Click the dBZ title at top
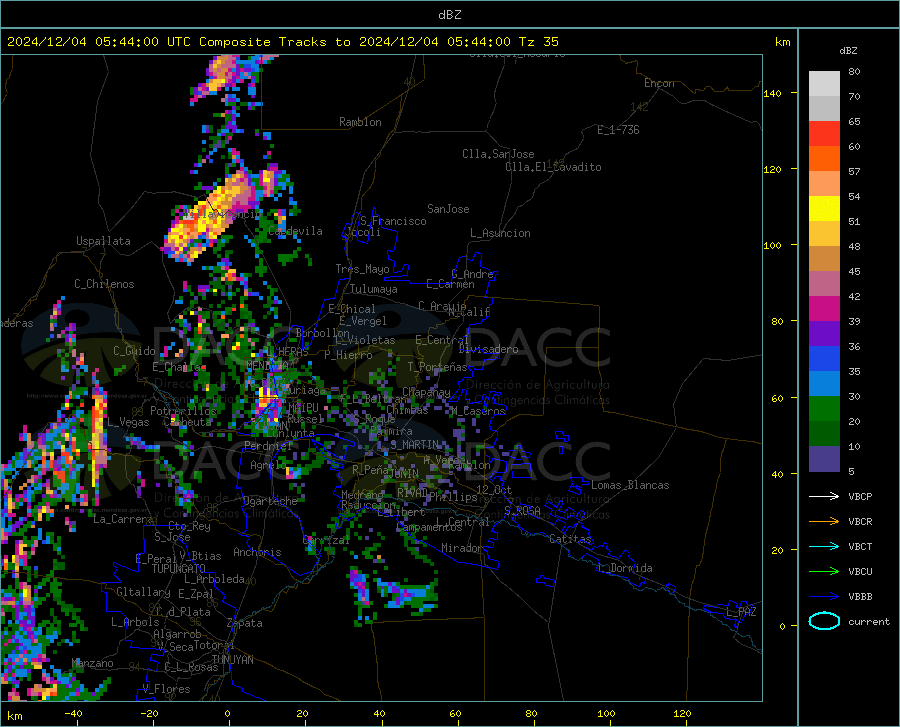The height and width of the screenshot is (727, 900). tap(449, 15)
